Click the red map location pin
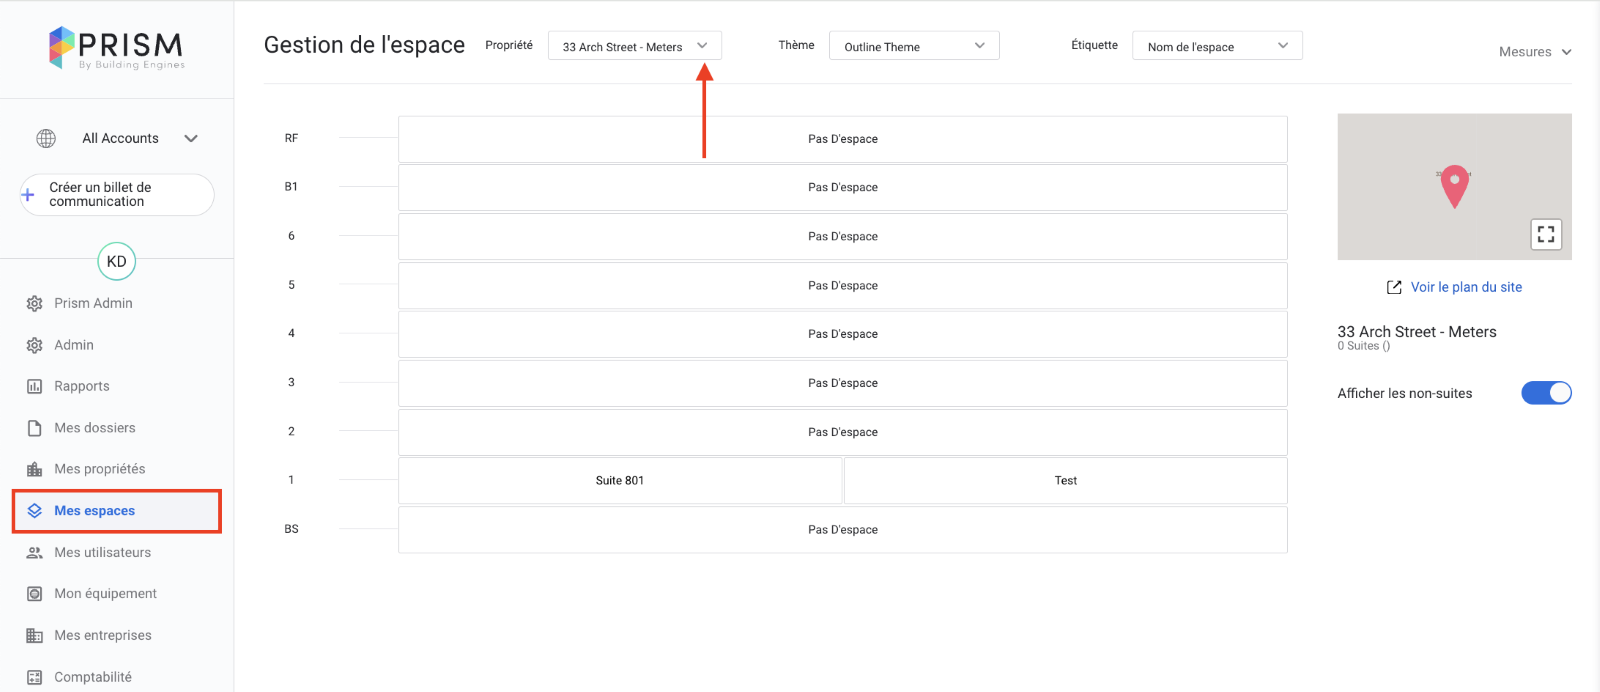 click(x=1454, y=185)
